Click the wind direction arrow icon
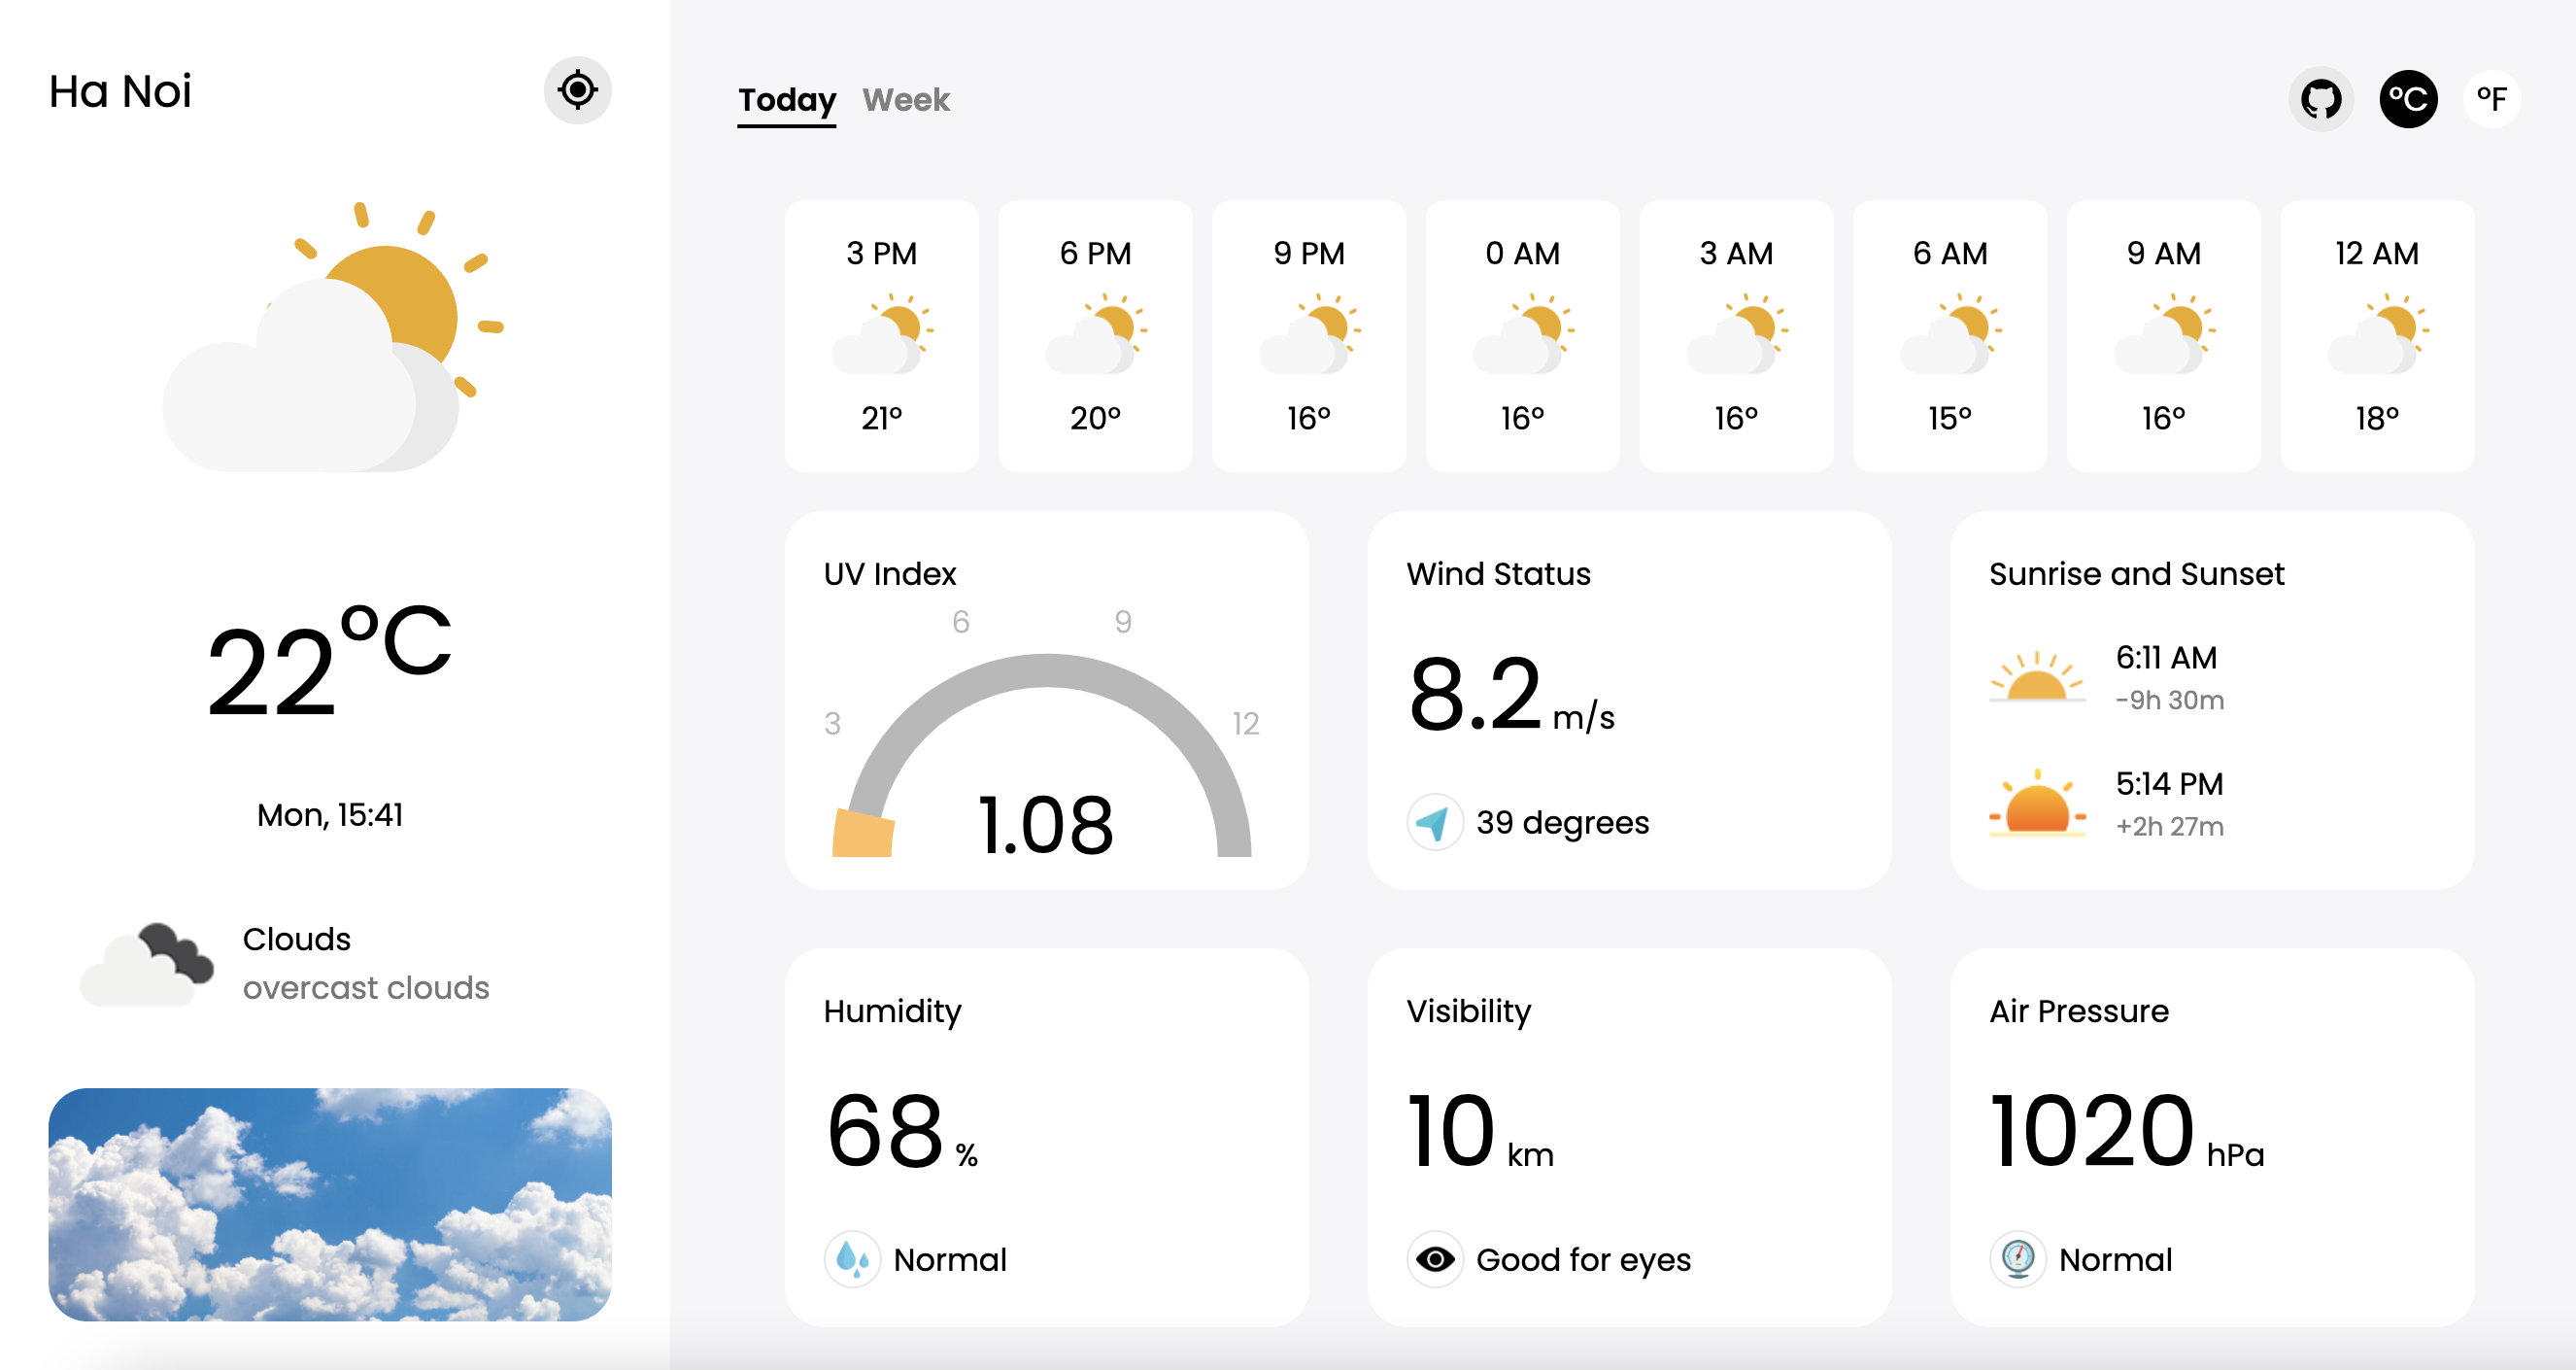This screenshot has width=2576, height=1370. click(1433, 822)
